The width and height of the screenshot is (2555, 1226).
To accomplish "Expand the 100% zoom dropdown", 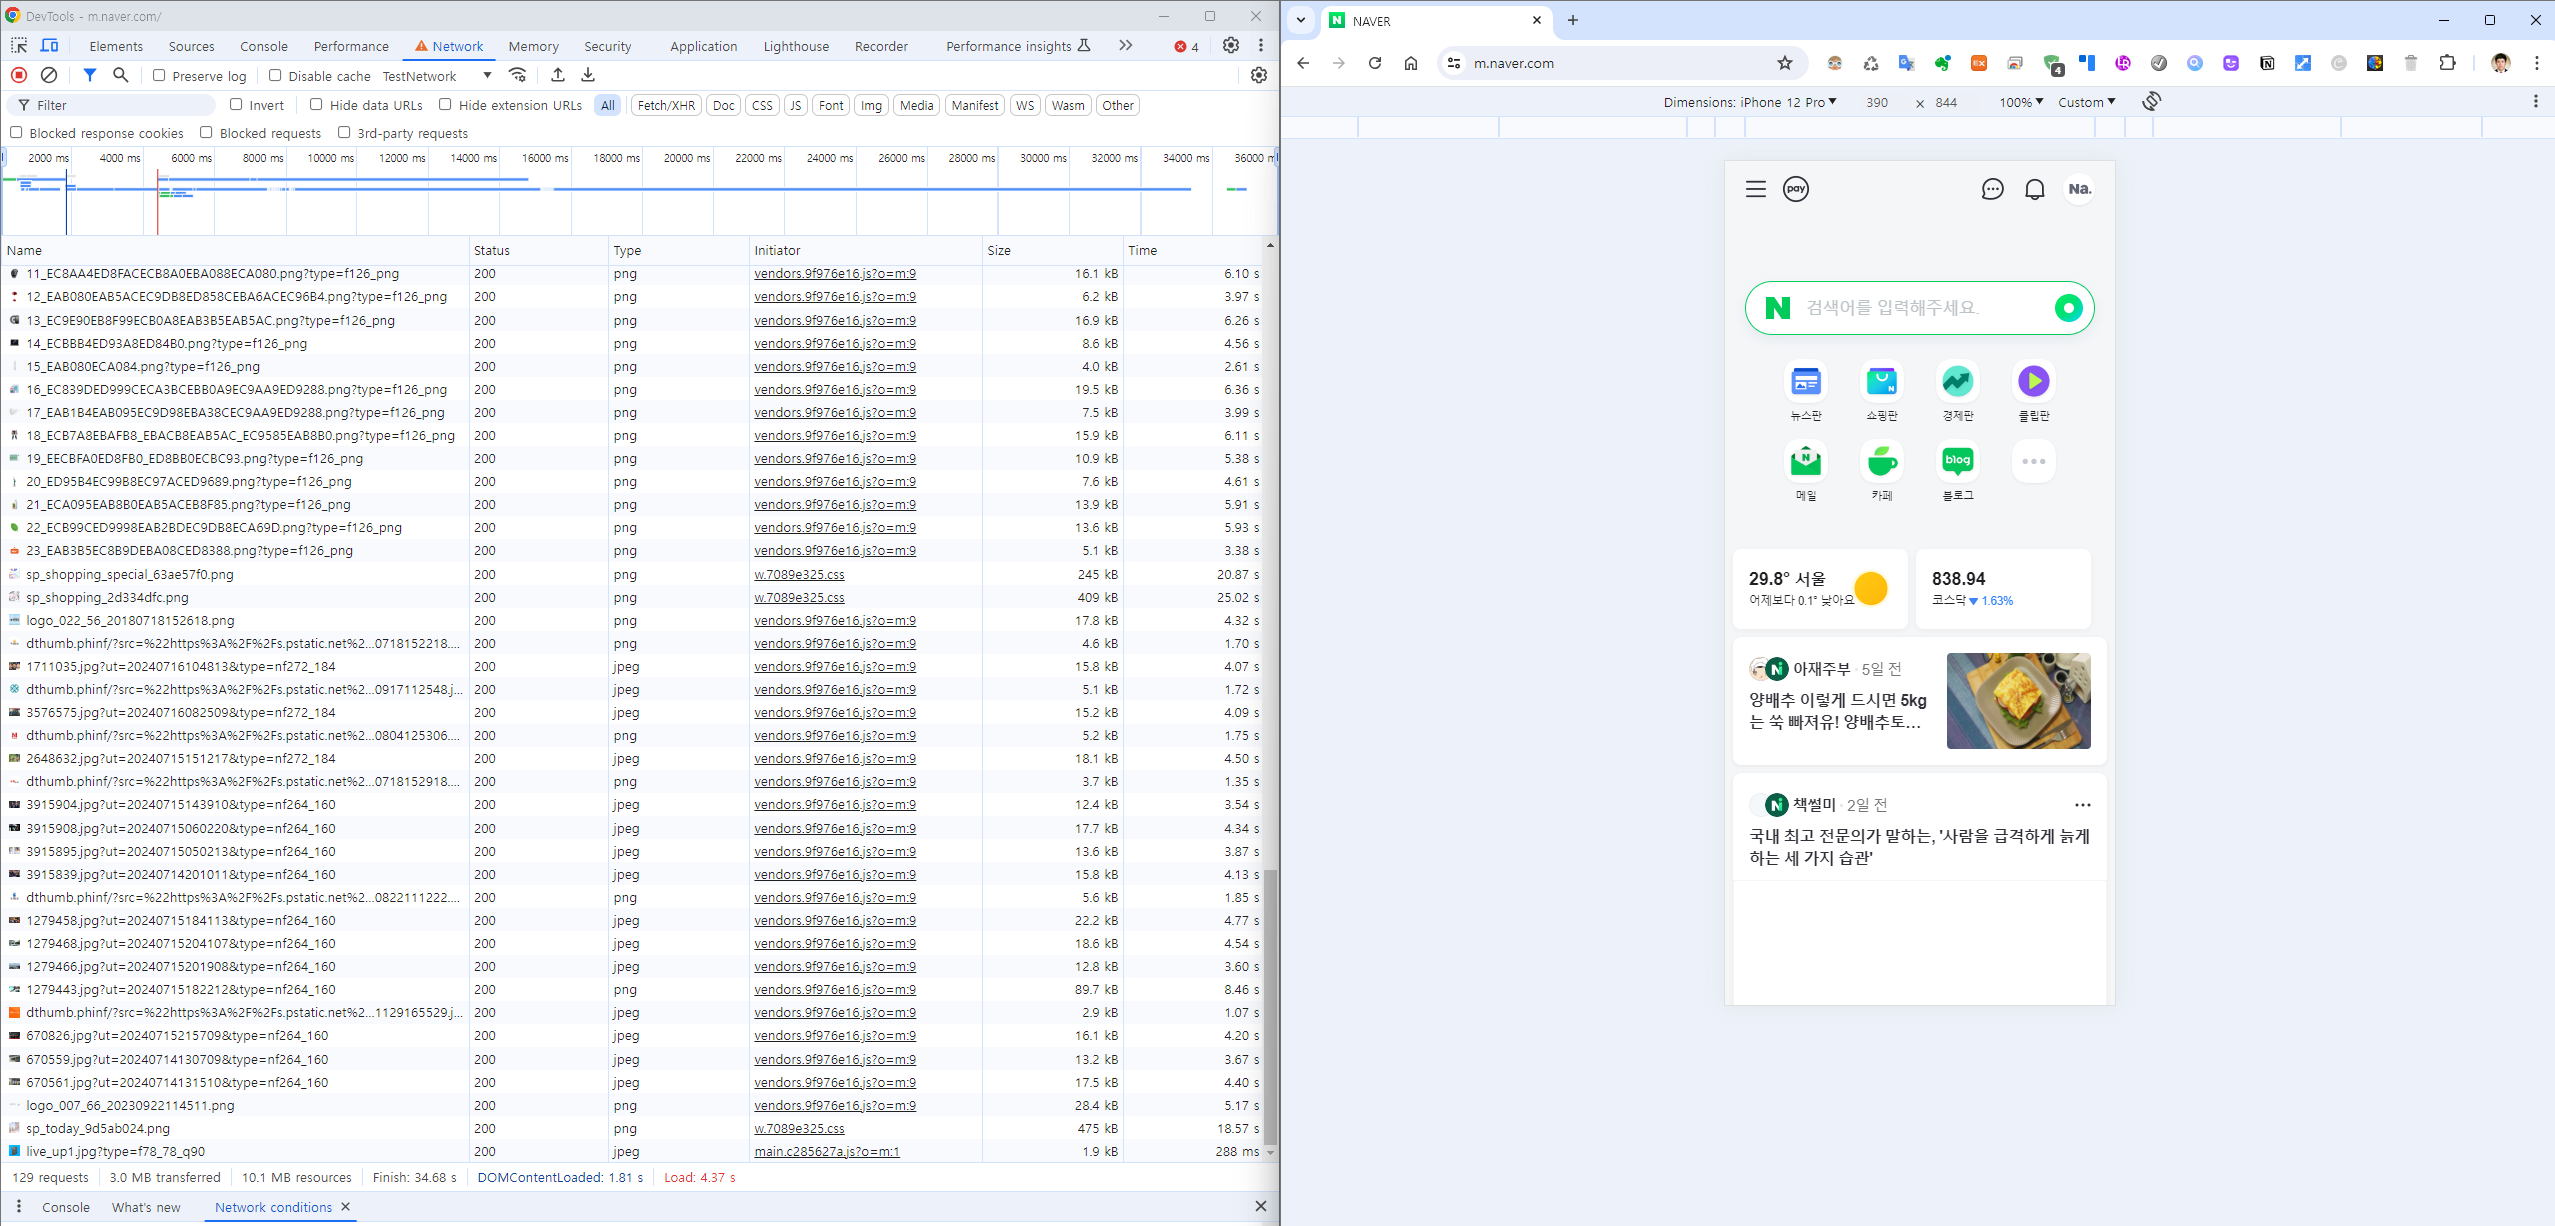I will [x=2021, y=102].
